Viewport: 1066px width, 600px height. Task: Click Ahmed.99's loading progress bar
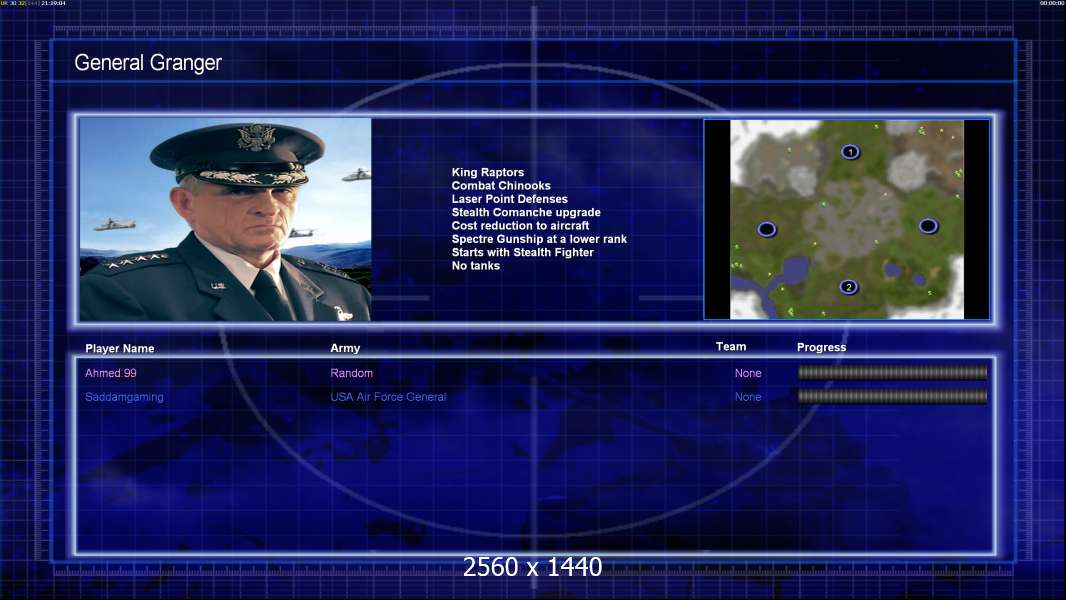pyautogui.click(x=892, y=372)
